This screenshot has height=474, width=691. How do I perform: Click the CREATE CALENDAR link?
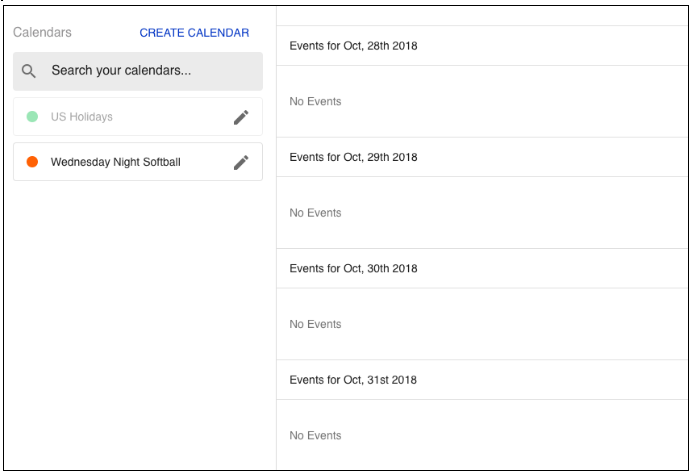tap(194, 33)
